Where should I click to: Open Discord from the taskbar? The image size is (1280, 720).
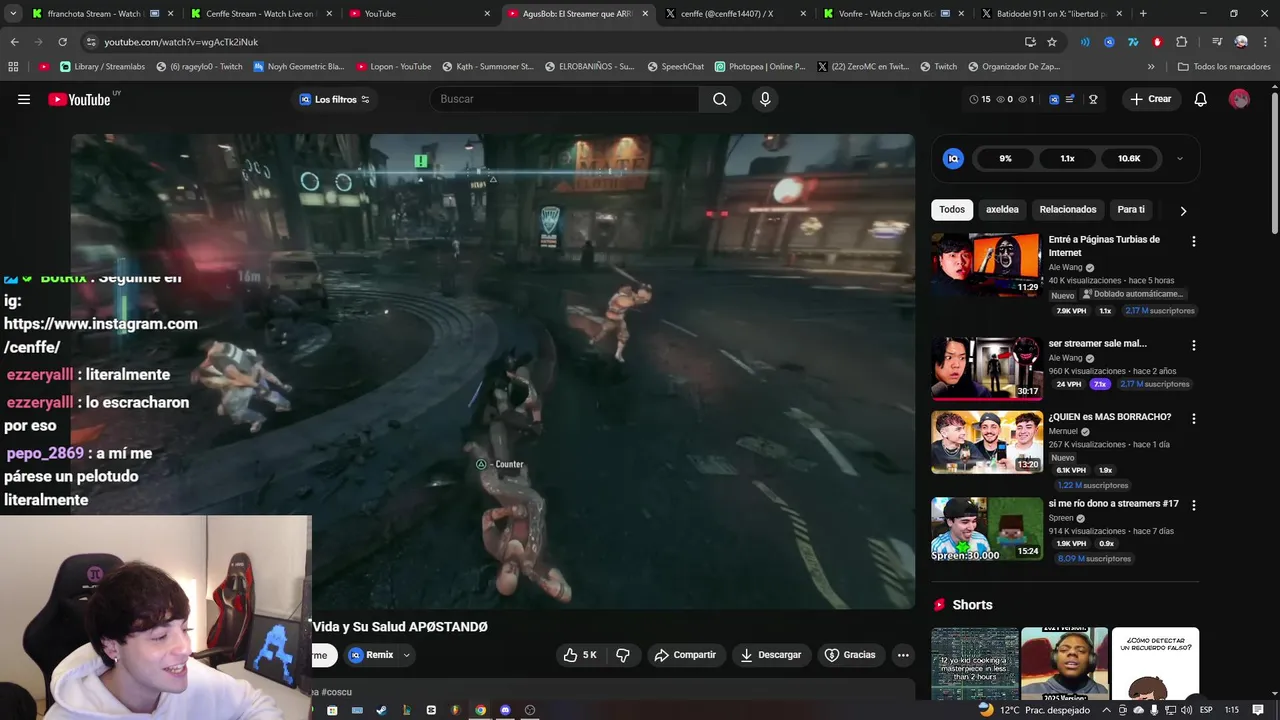[x=505, y=710]
